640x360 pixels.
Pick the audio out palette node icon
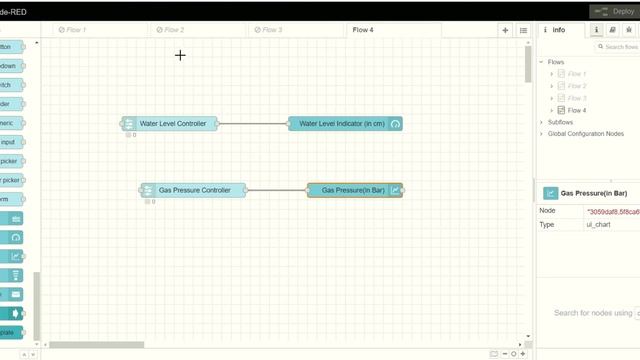point(16,276)
